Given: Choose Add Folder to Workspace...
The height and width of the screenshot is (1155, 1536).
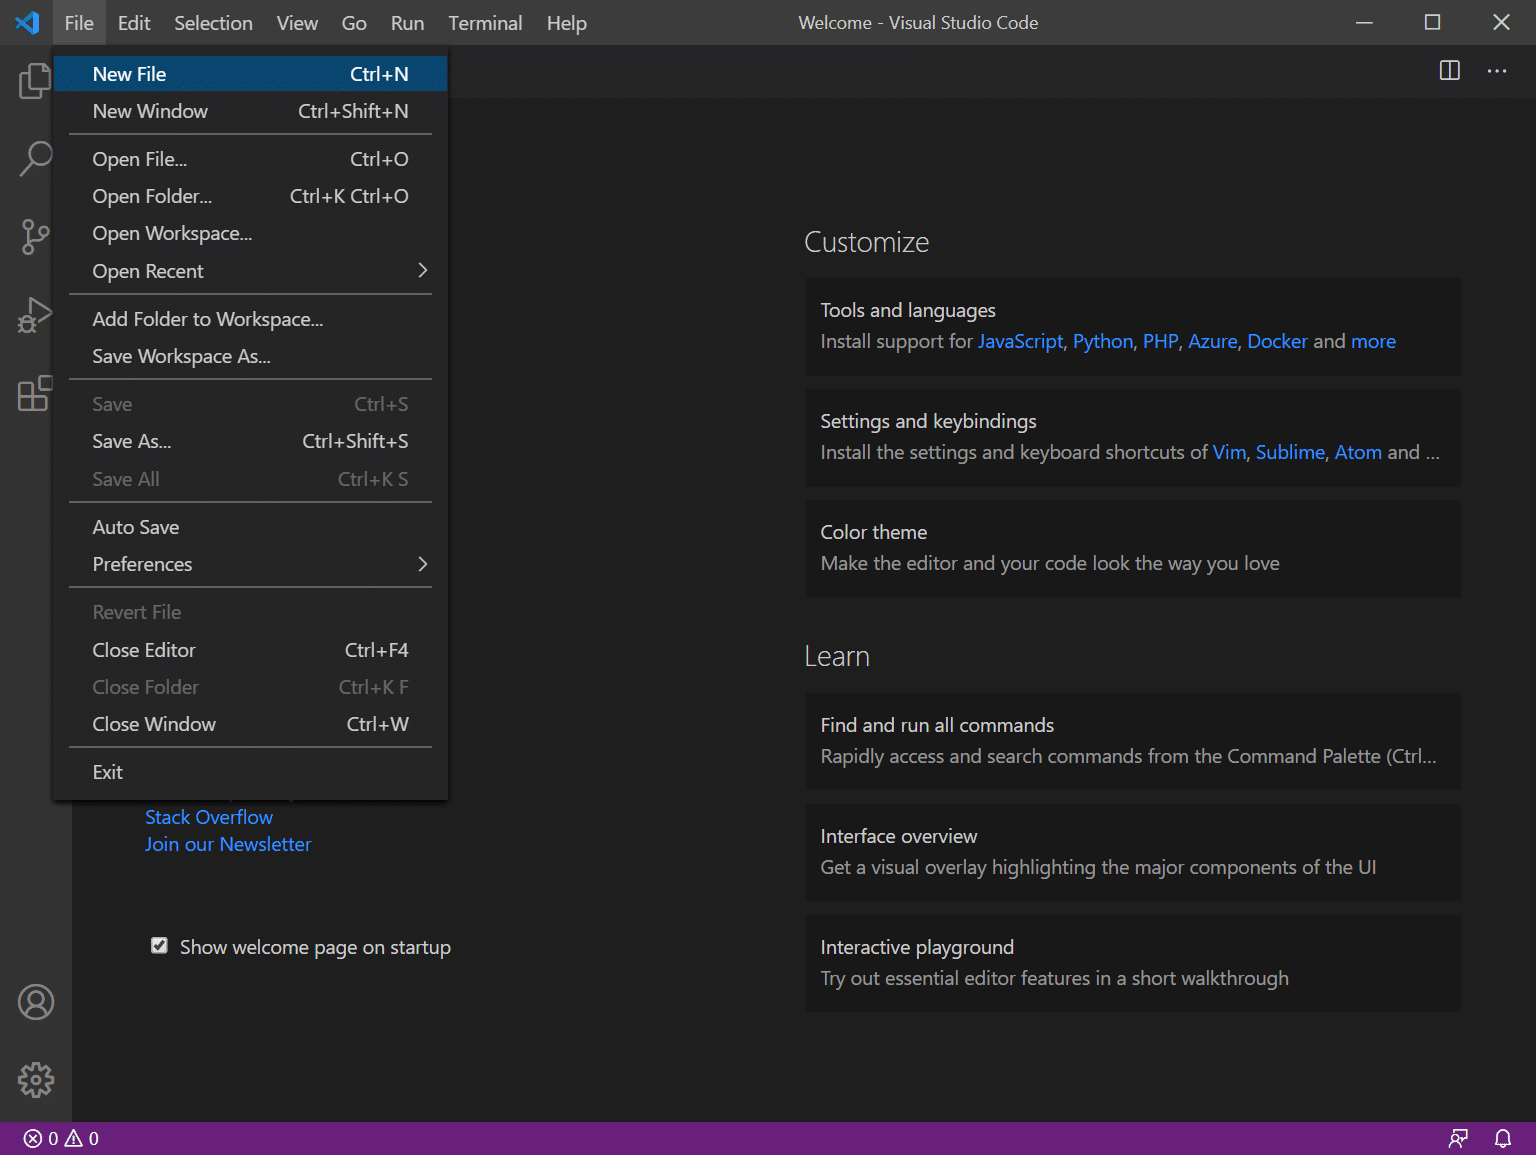Looking at the screenshot, I should [x=250, y=319].
